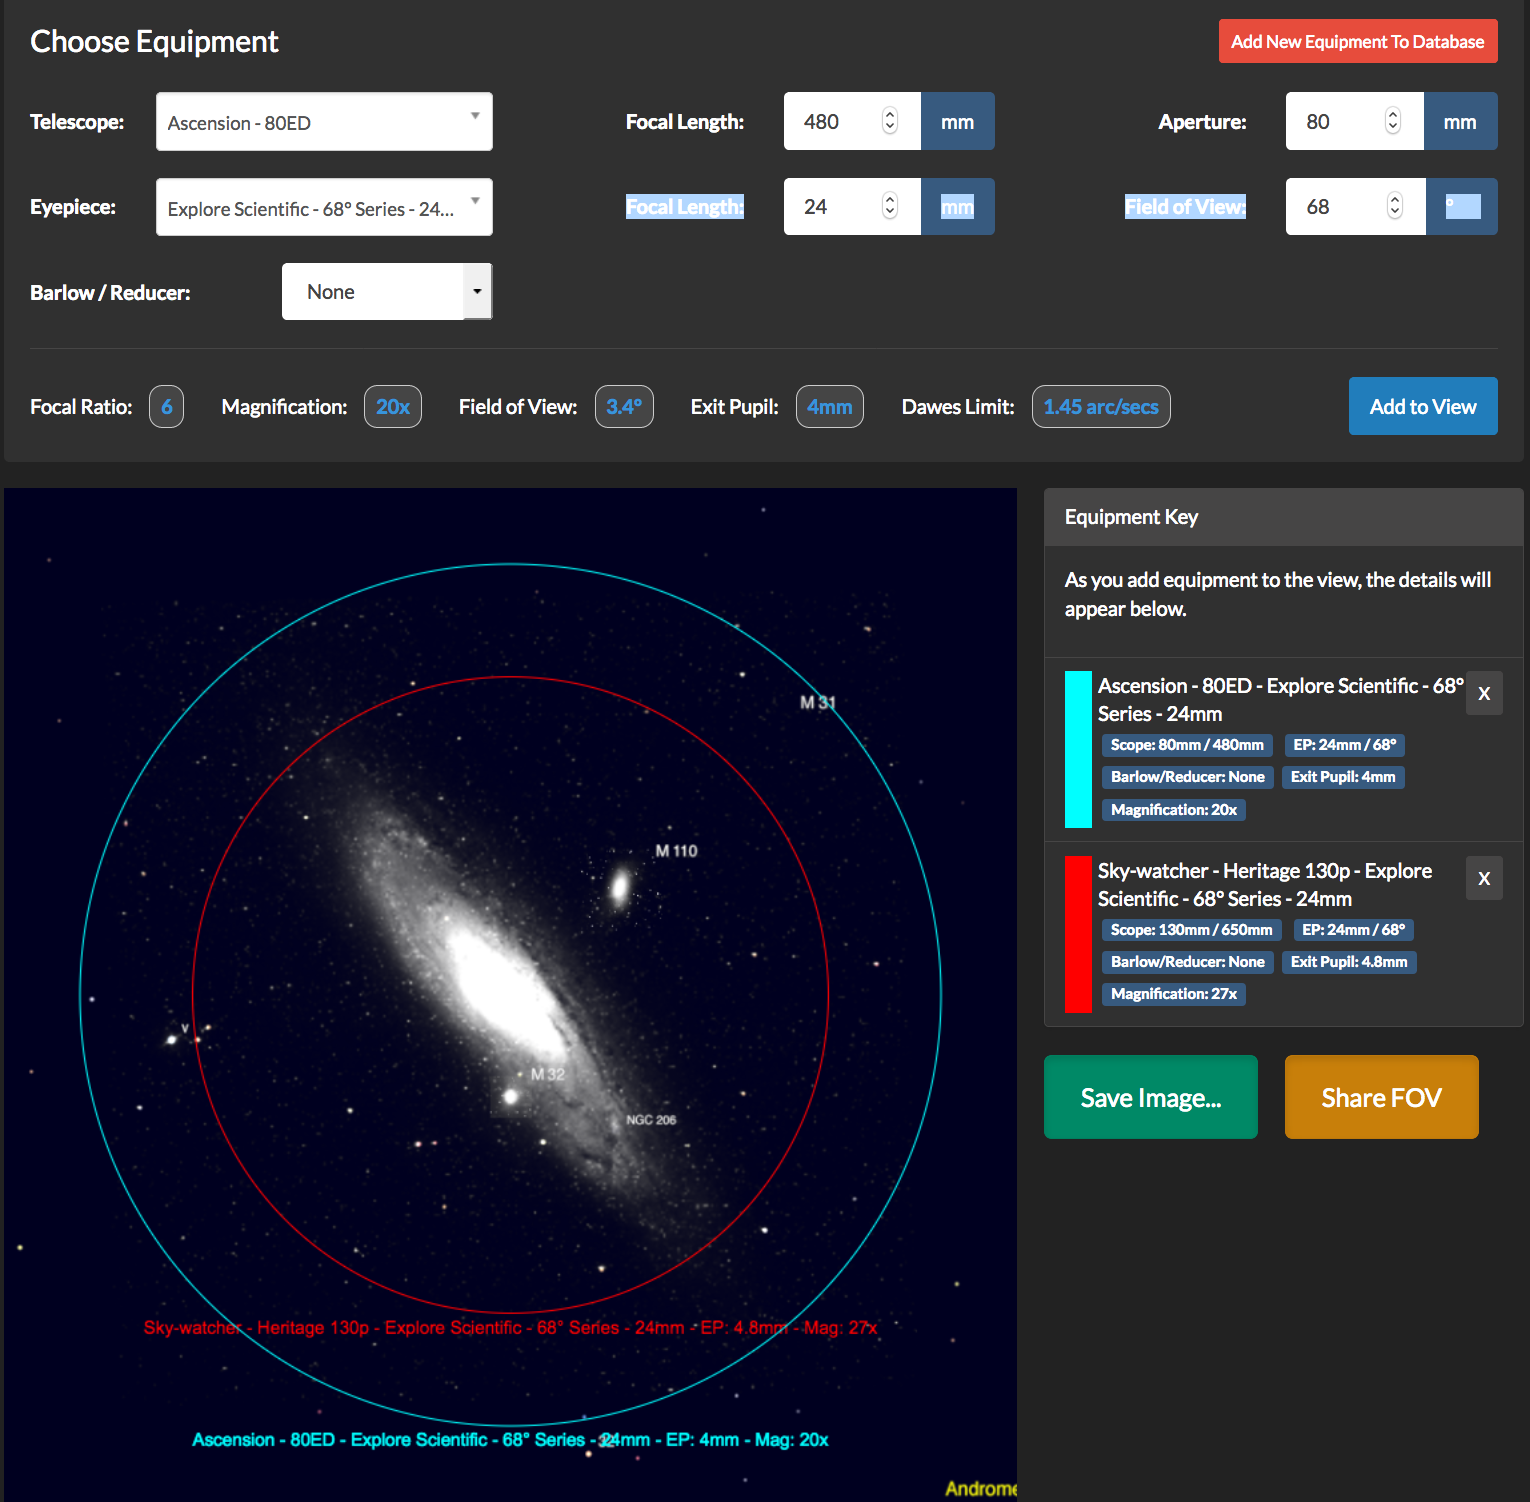Click the stepper arrows in telescope focal length field
The height and width of the screenshot is (1502, 1530).
point(890,121)
